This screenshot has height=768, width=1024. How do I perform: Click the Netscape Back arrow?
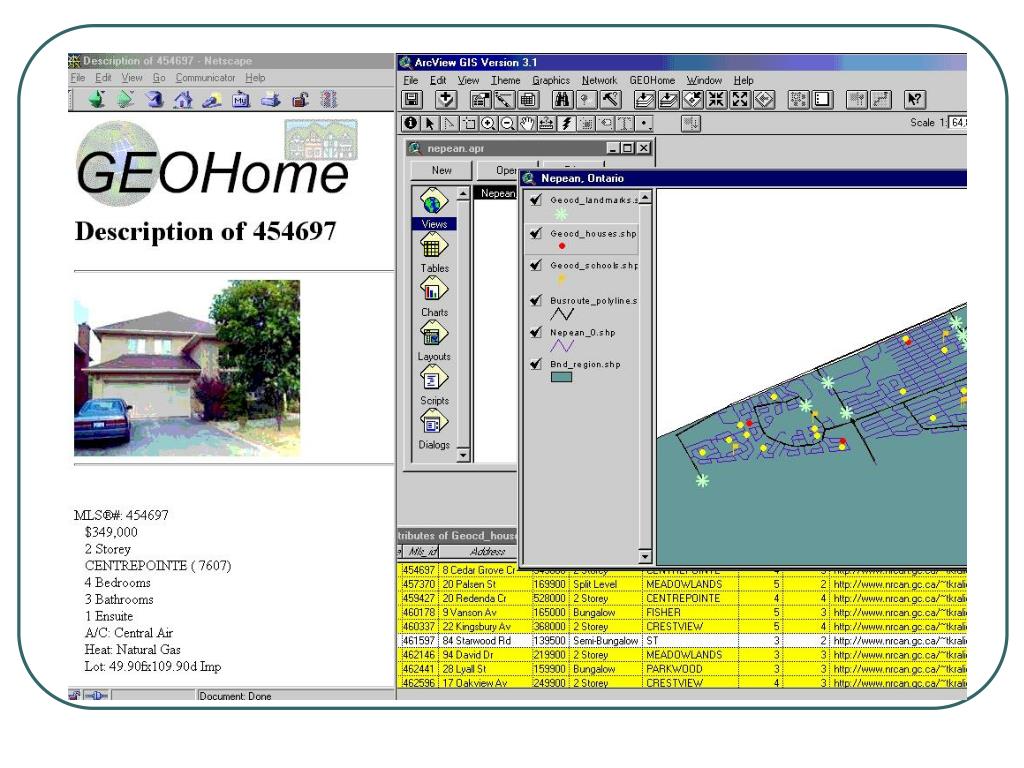(97, 99)
